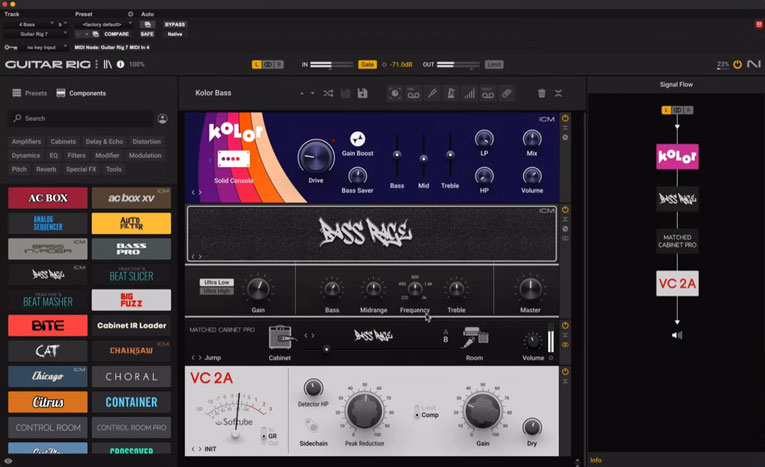Toggle the output Limit button
The width and height of the screenshot is (765, 467).
494,64
